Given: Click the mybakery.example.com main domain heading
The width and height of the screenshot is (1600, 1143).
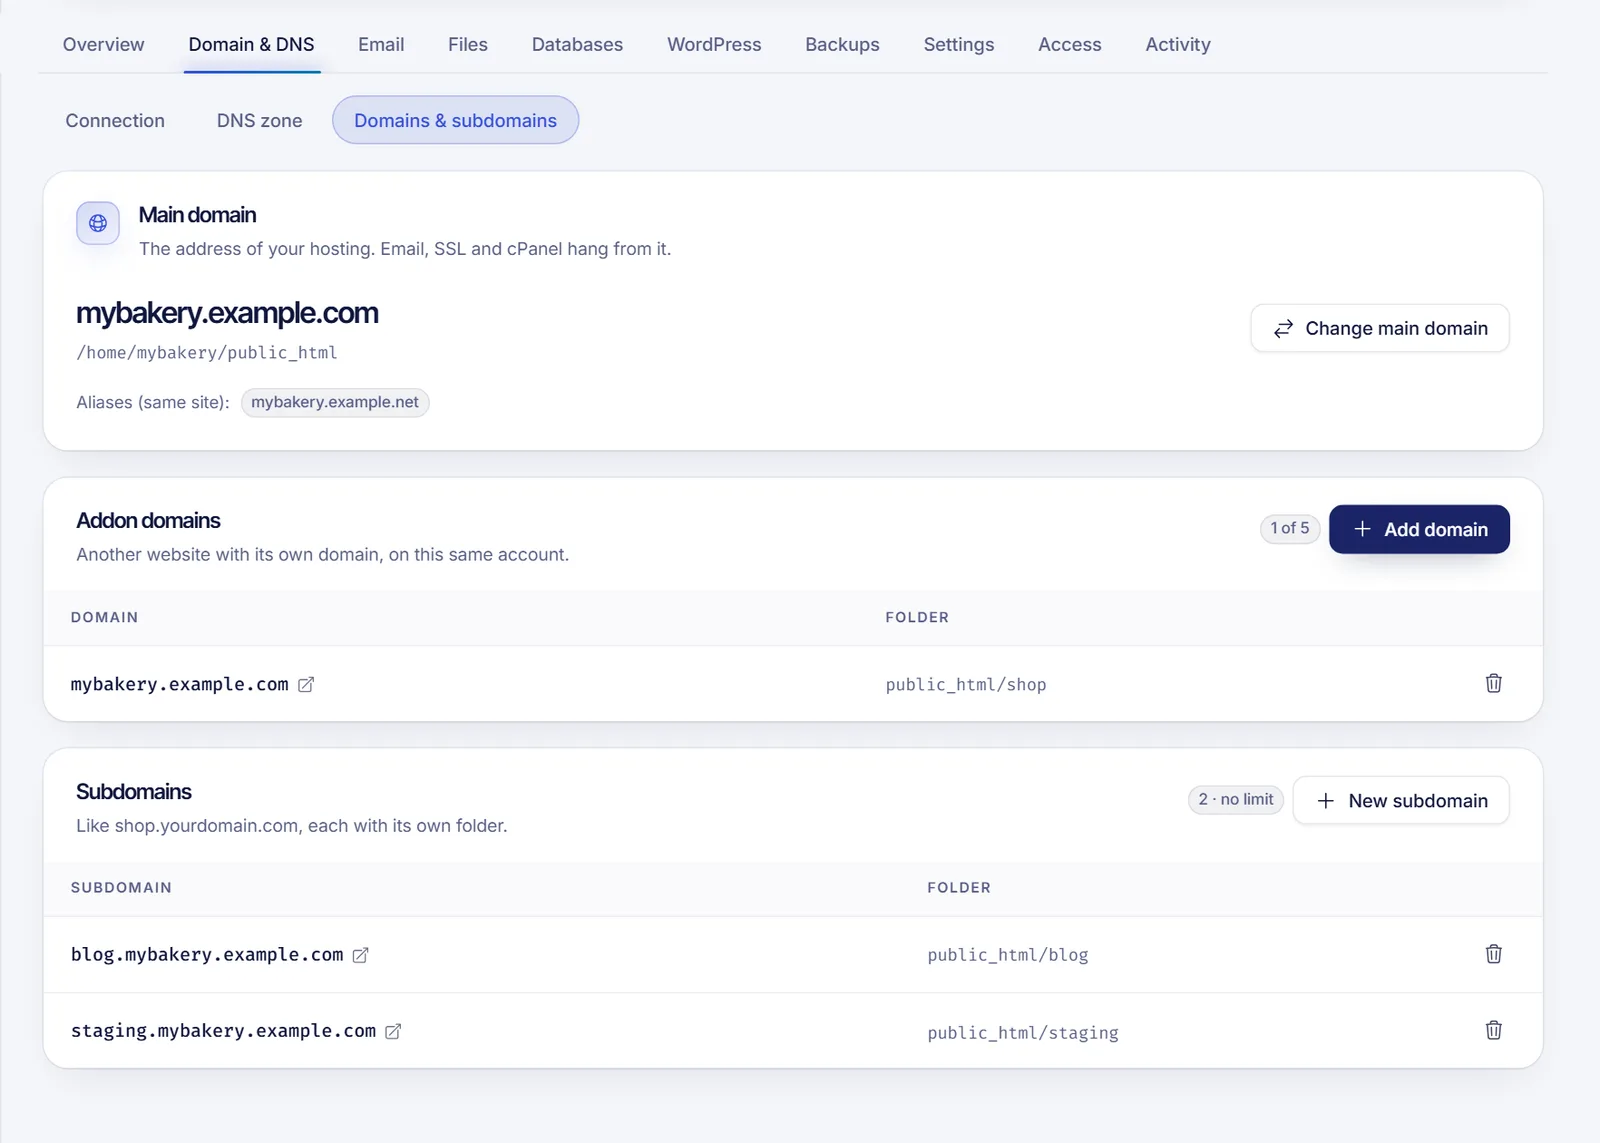Looking at the screenshot, I should [x=227, y=313].
